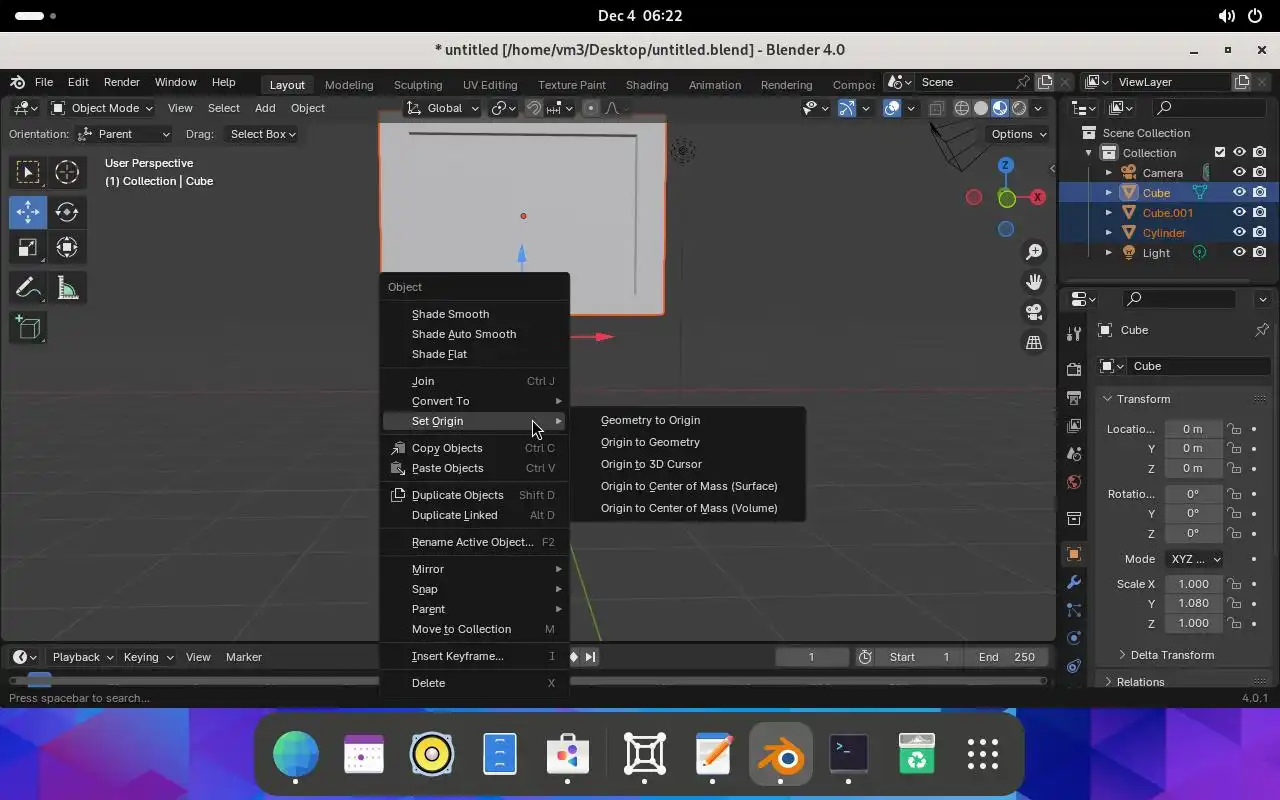Select the Annotate pencil tool

click(28, 289)
